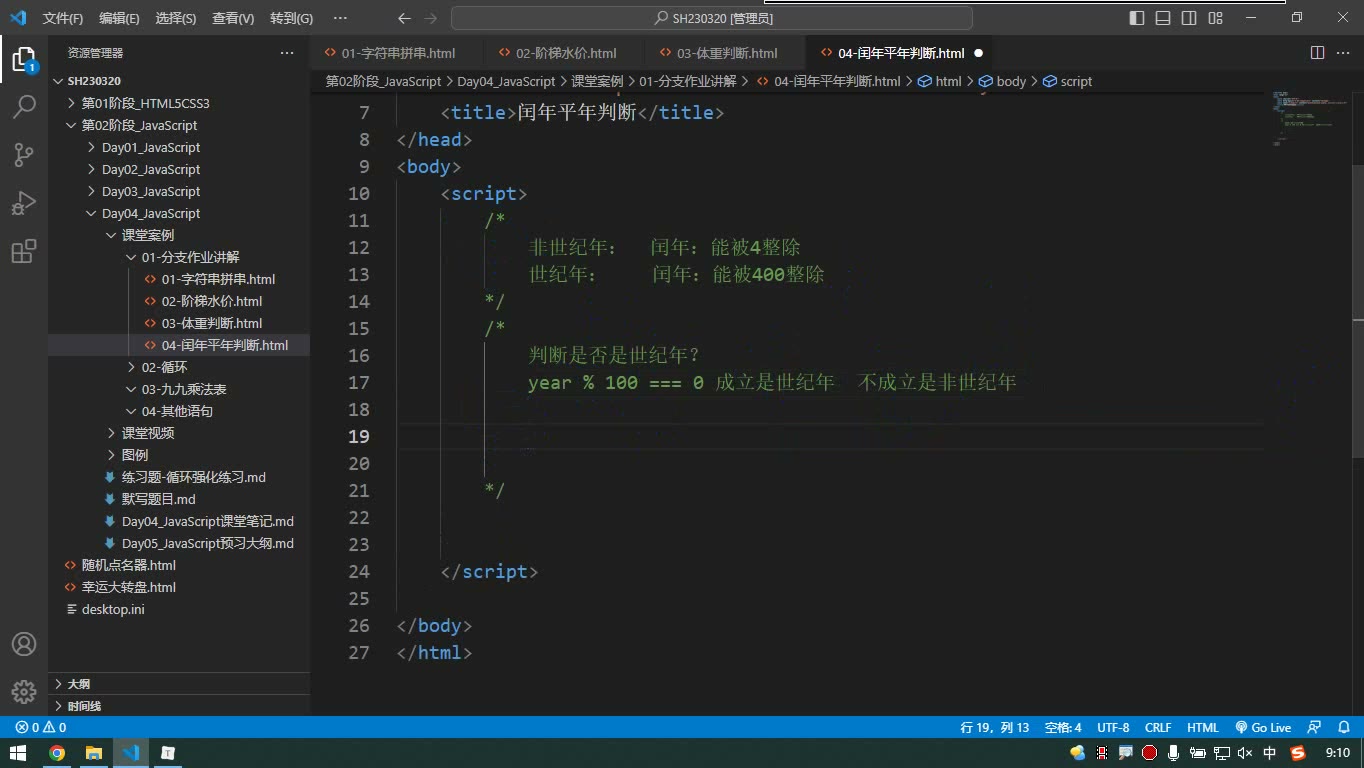Open File Explorer from the taskbar
Image resolution: width=1364 pixels, height=768 pixels.
94,753
